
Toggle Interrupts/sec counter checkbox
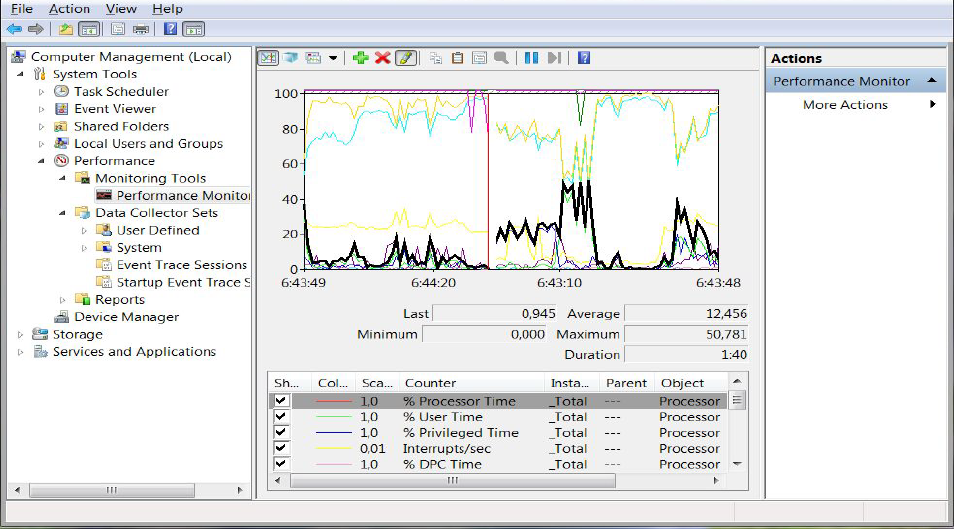[x=281, y=449]
